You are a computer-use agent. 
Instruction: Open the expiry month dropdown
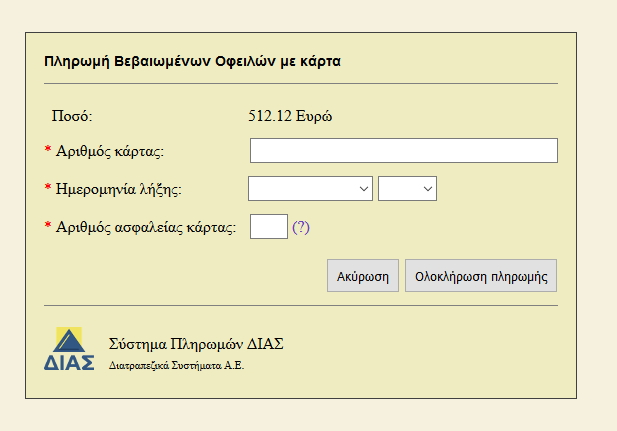310,189
